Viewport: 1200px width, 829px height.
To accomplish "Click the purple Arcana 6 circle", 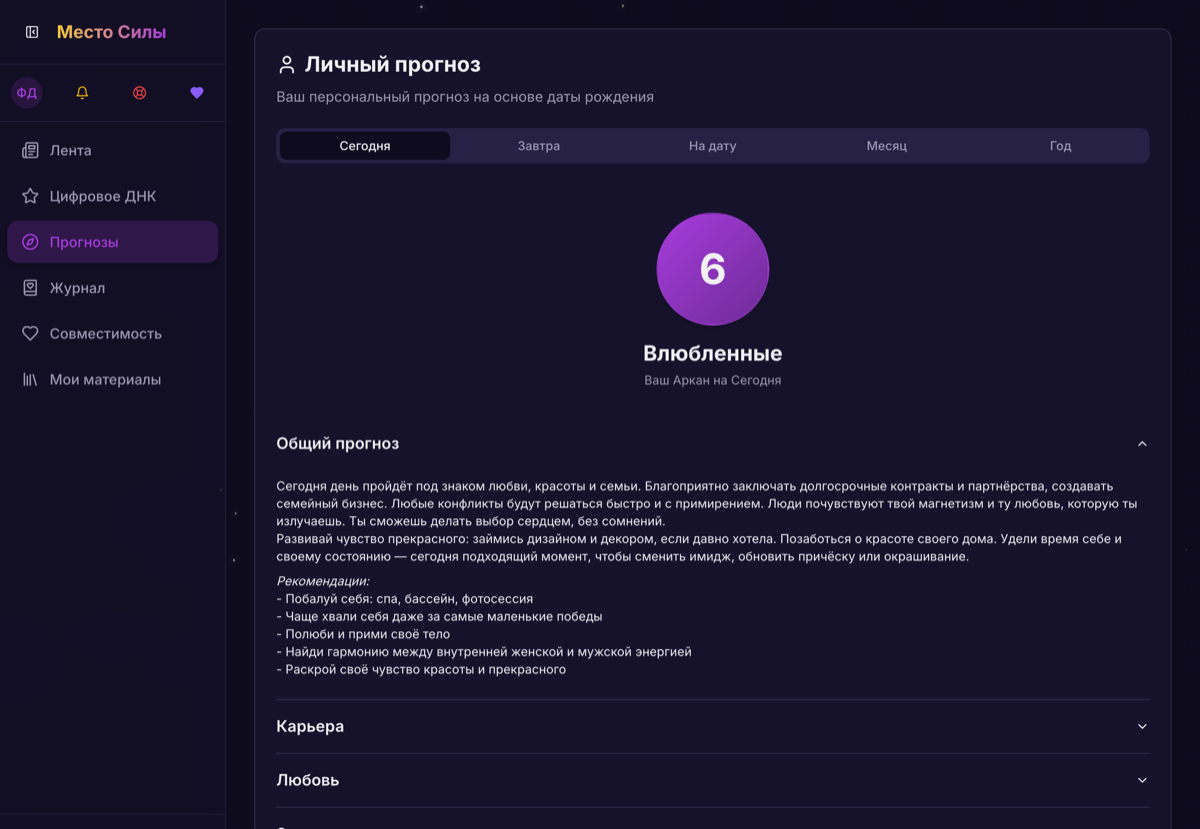I will pos(712,269).
